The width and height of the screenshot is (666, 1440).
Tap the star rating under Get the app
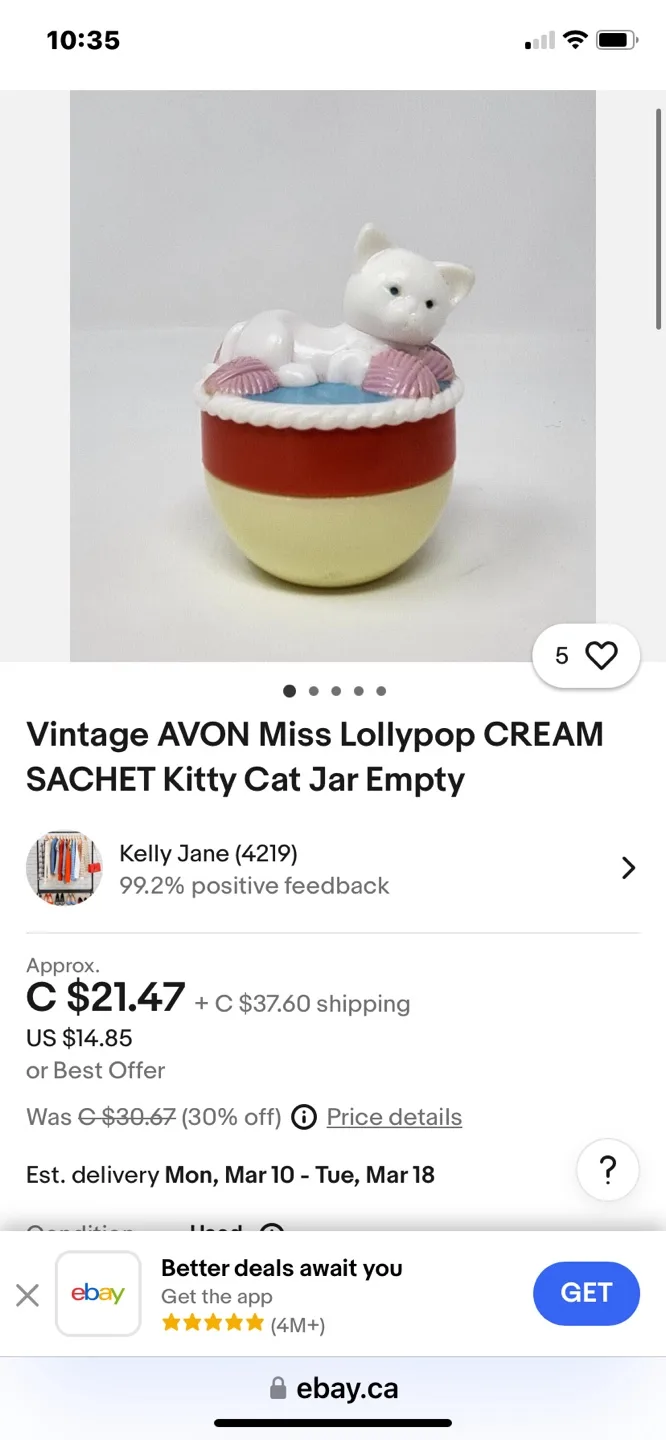click(212, 1321)
